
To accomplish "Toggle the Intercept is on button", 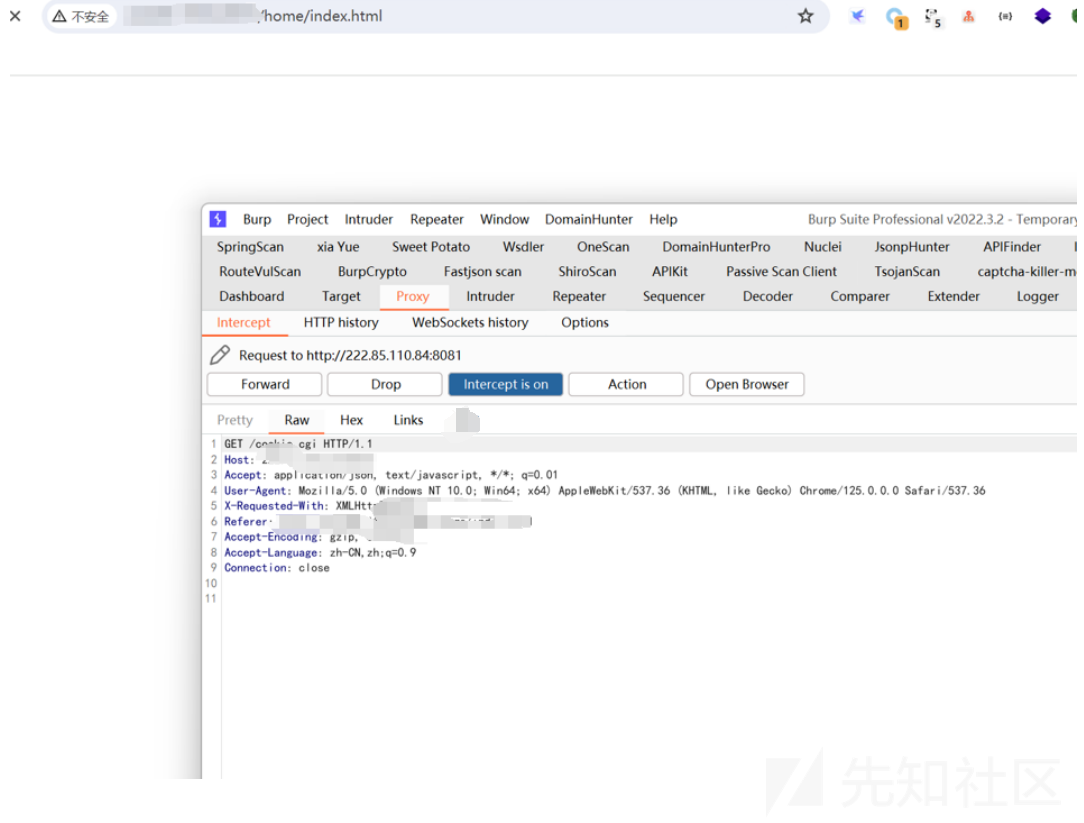I will pyautogui.click(x=505, y=385).
